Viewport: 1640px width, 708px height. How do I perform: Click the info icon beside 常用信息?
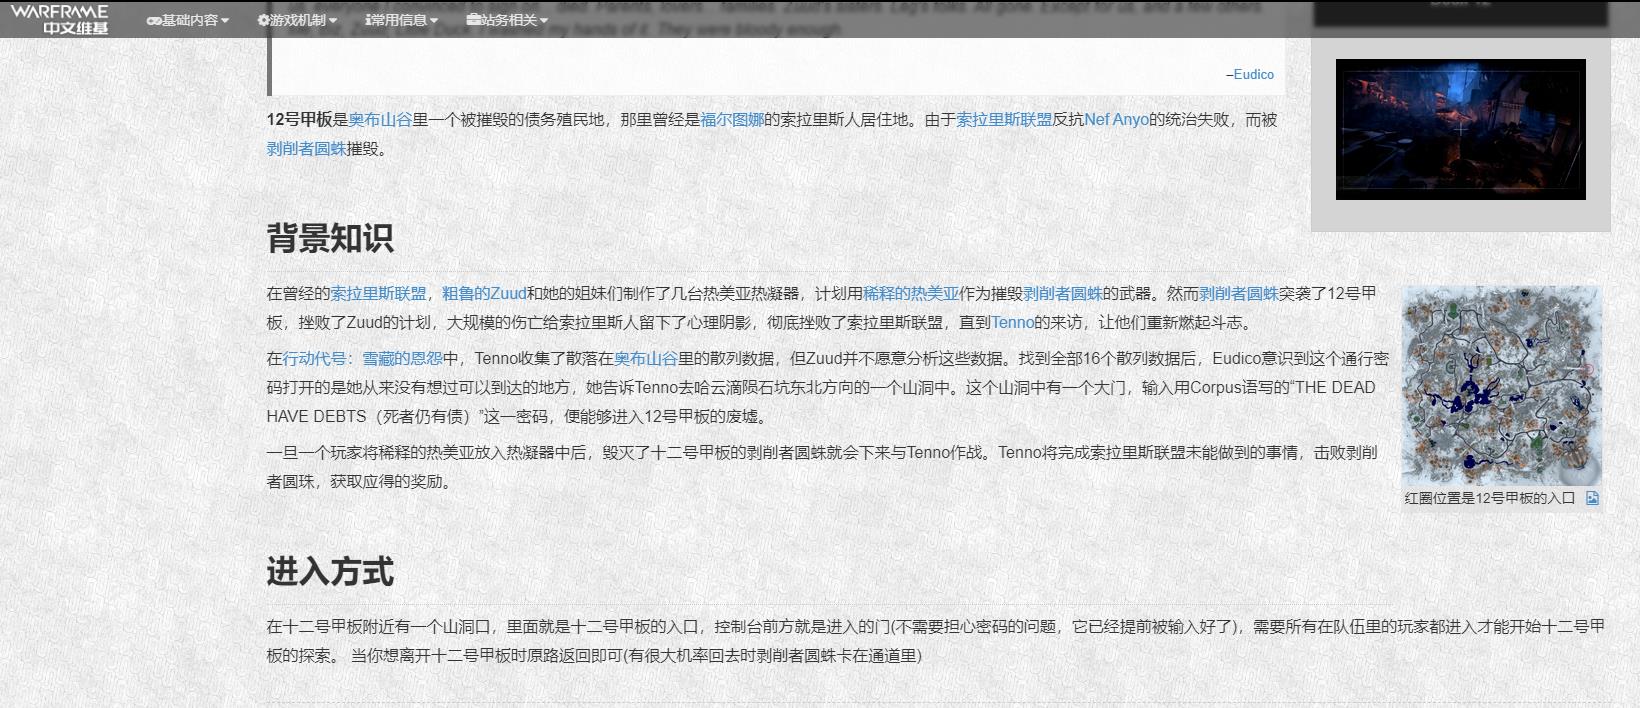click(368, 20)
